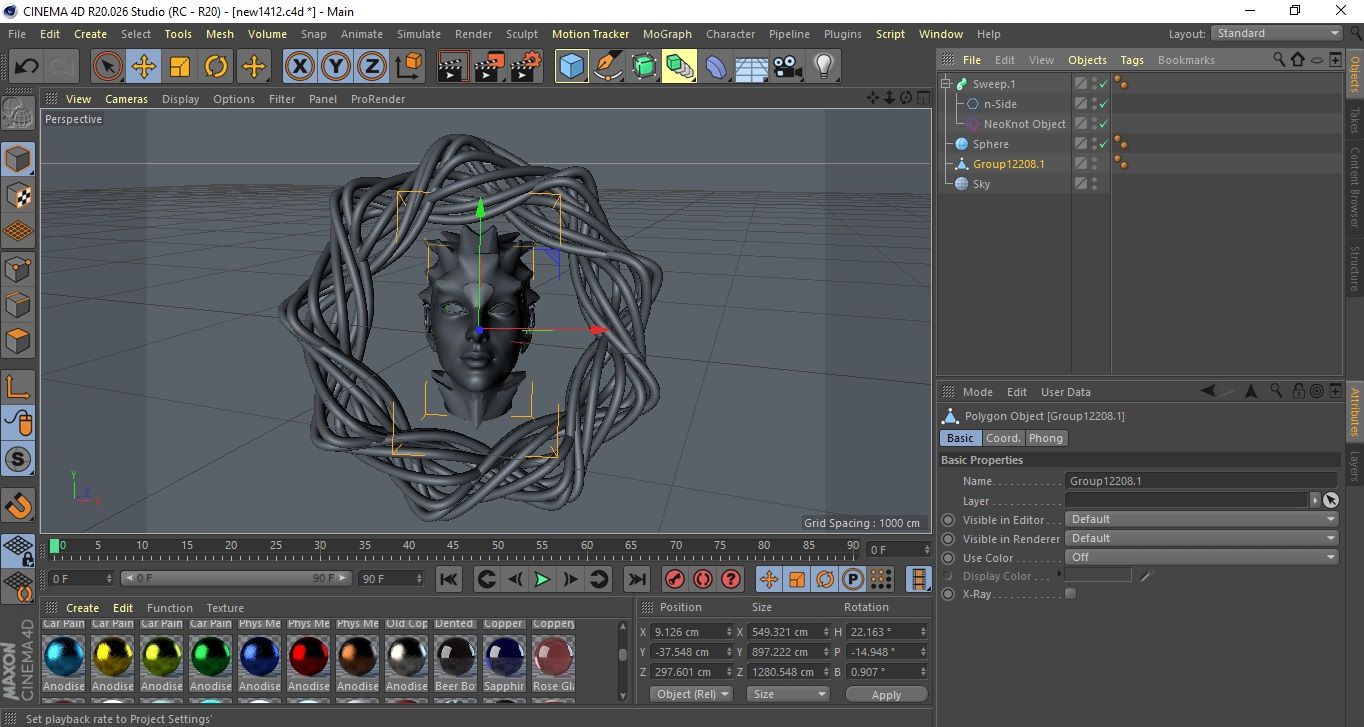
Task: Open the Visible in Editor dropdown
Action: coord(1201,520)
